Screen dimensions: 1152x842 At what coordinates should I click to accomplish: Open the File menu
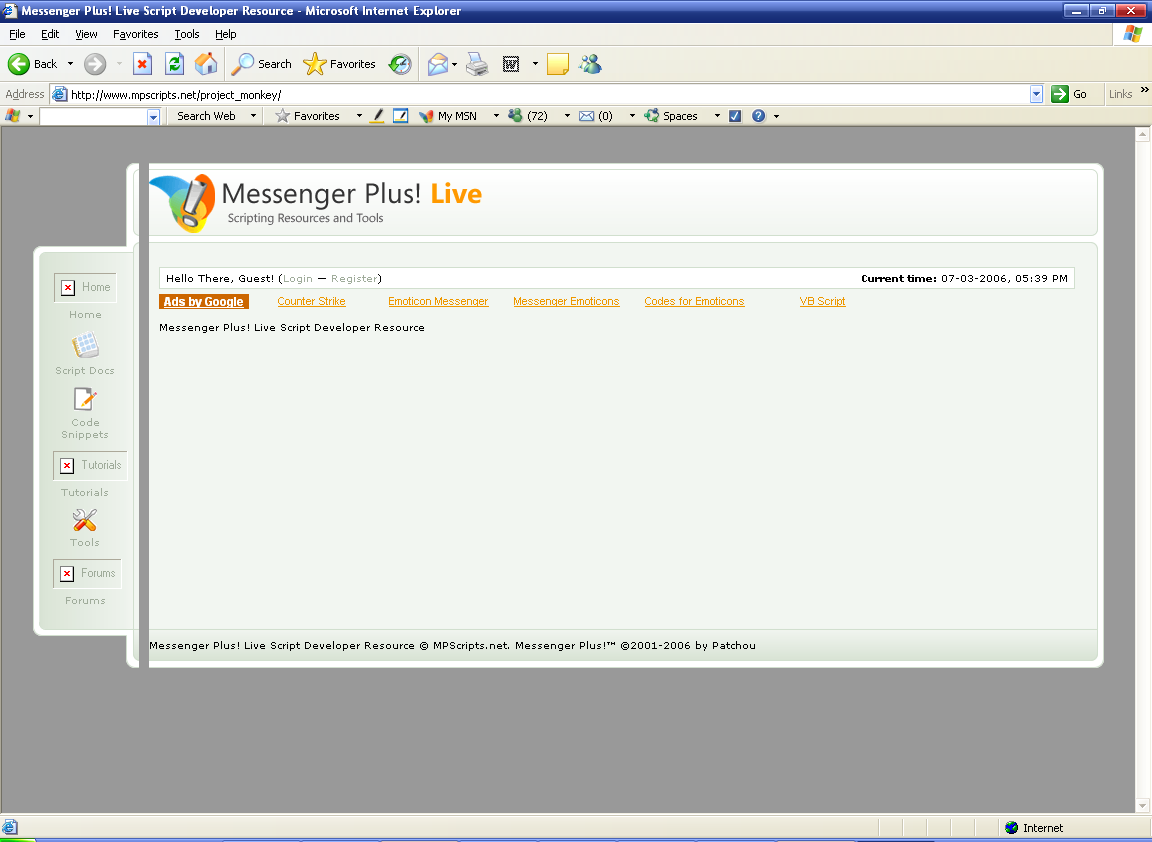[x=17, y=34]
